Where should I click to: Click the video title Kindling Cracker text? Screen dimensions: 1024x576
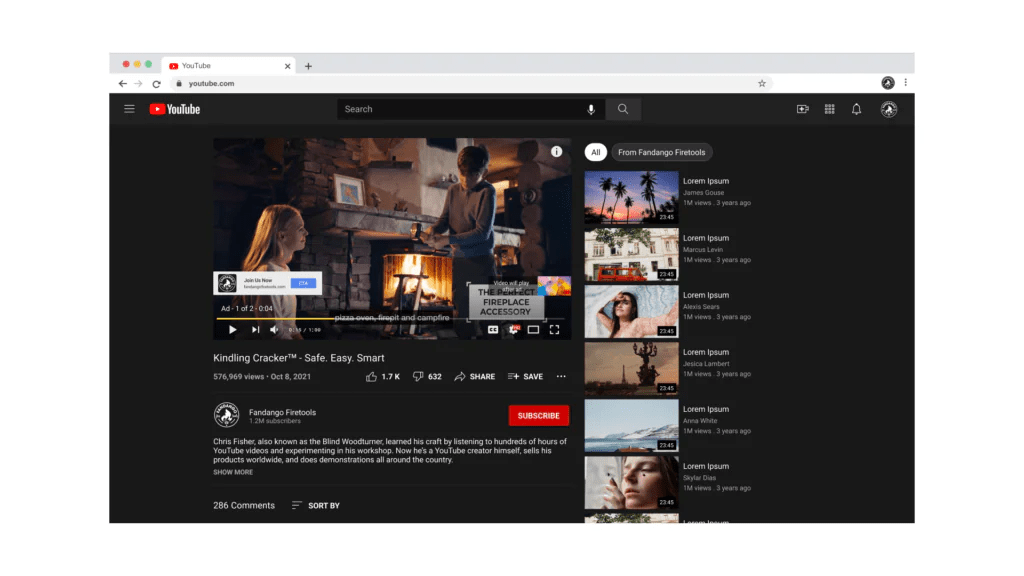[x=298, y=358]
